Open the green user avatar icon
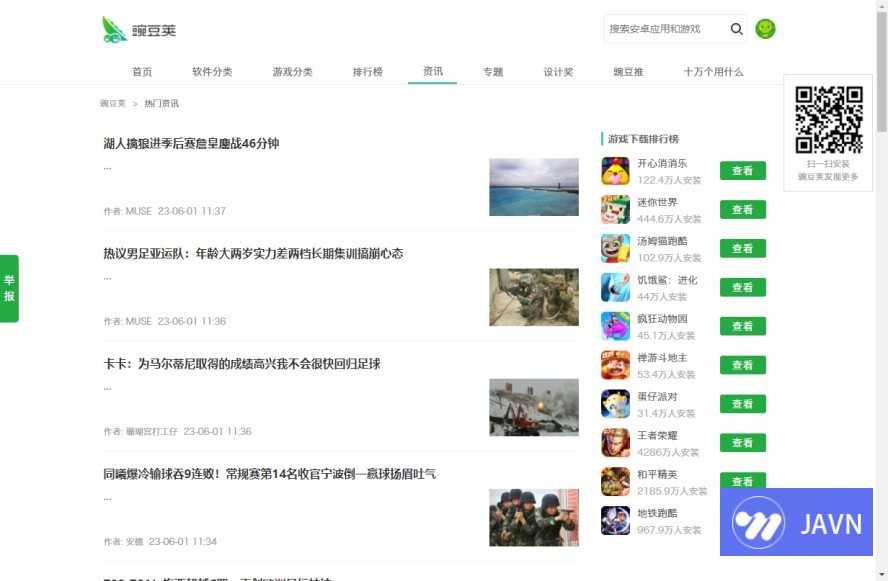The height and width of the screenshot is (581, 888). 765,29
